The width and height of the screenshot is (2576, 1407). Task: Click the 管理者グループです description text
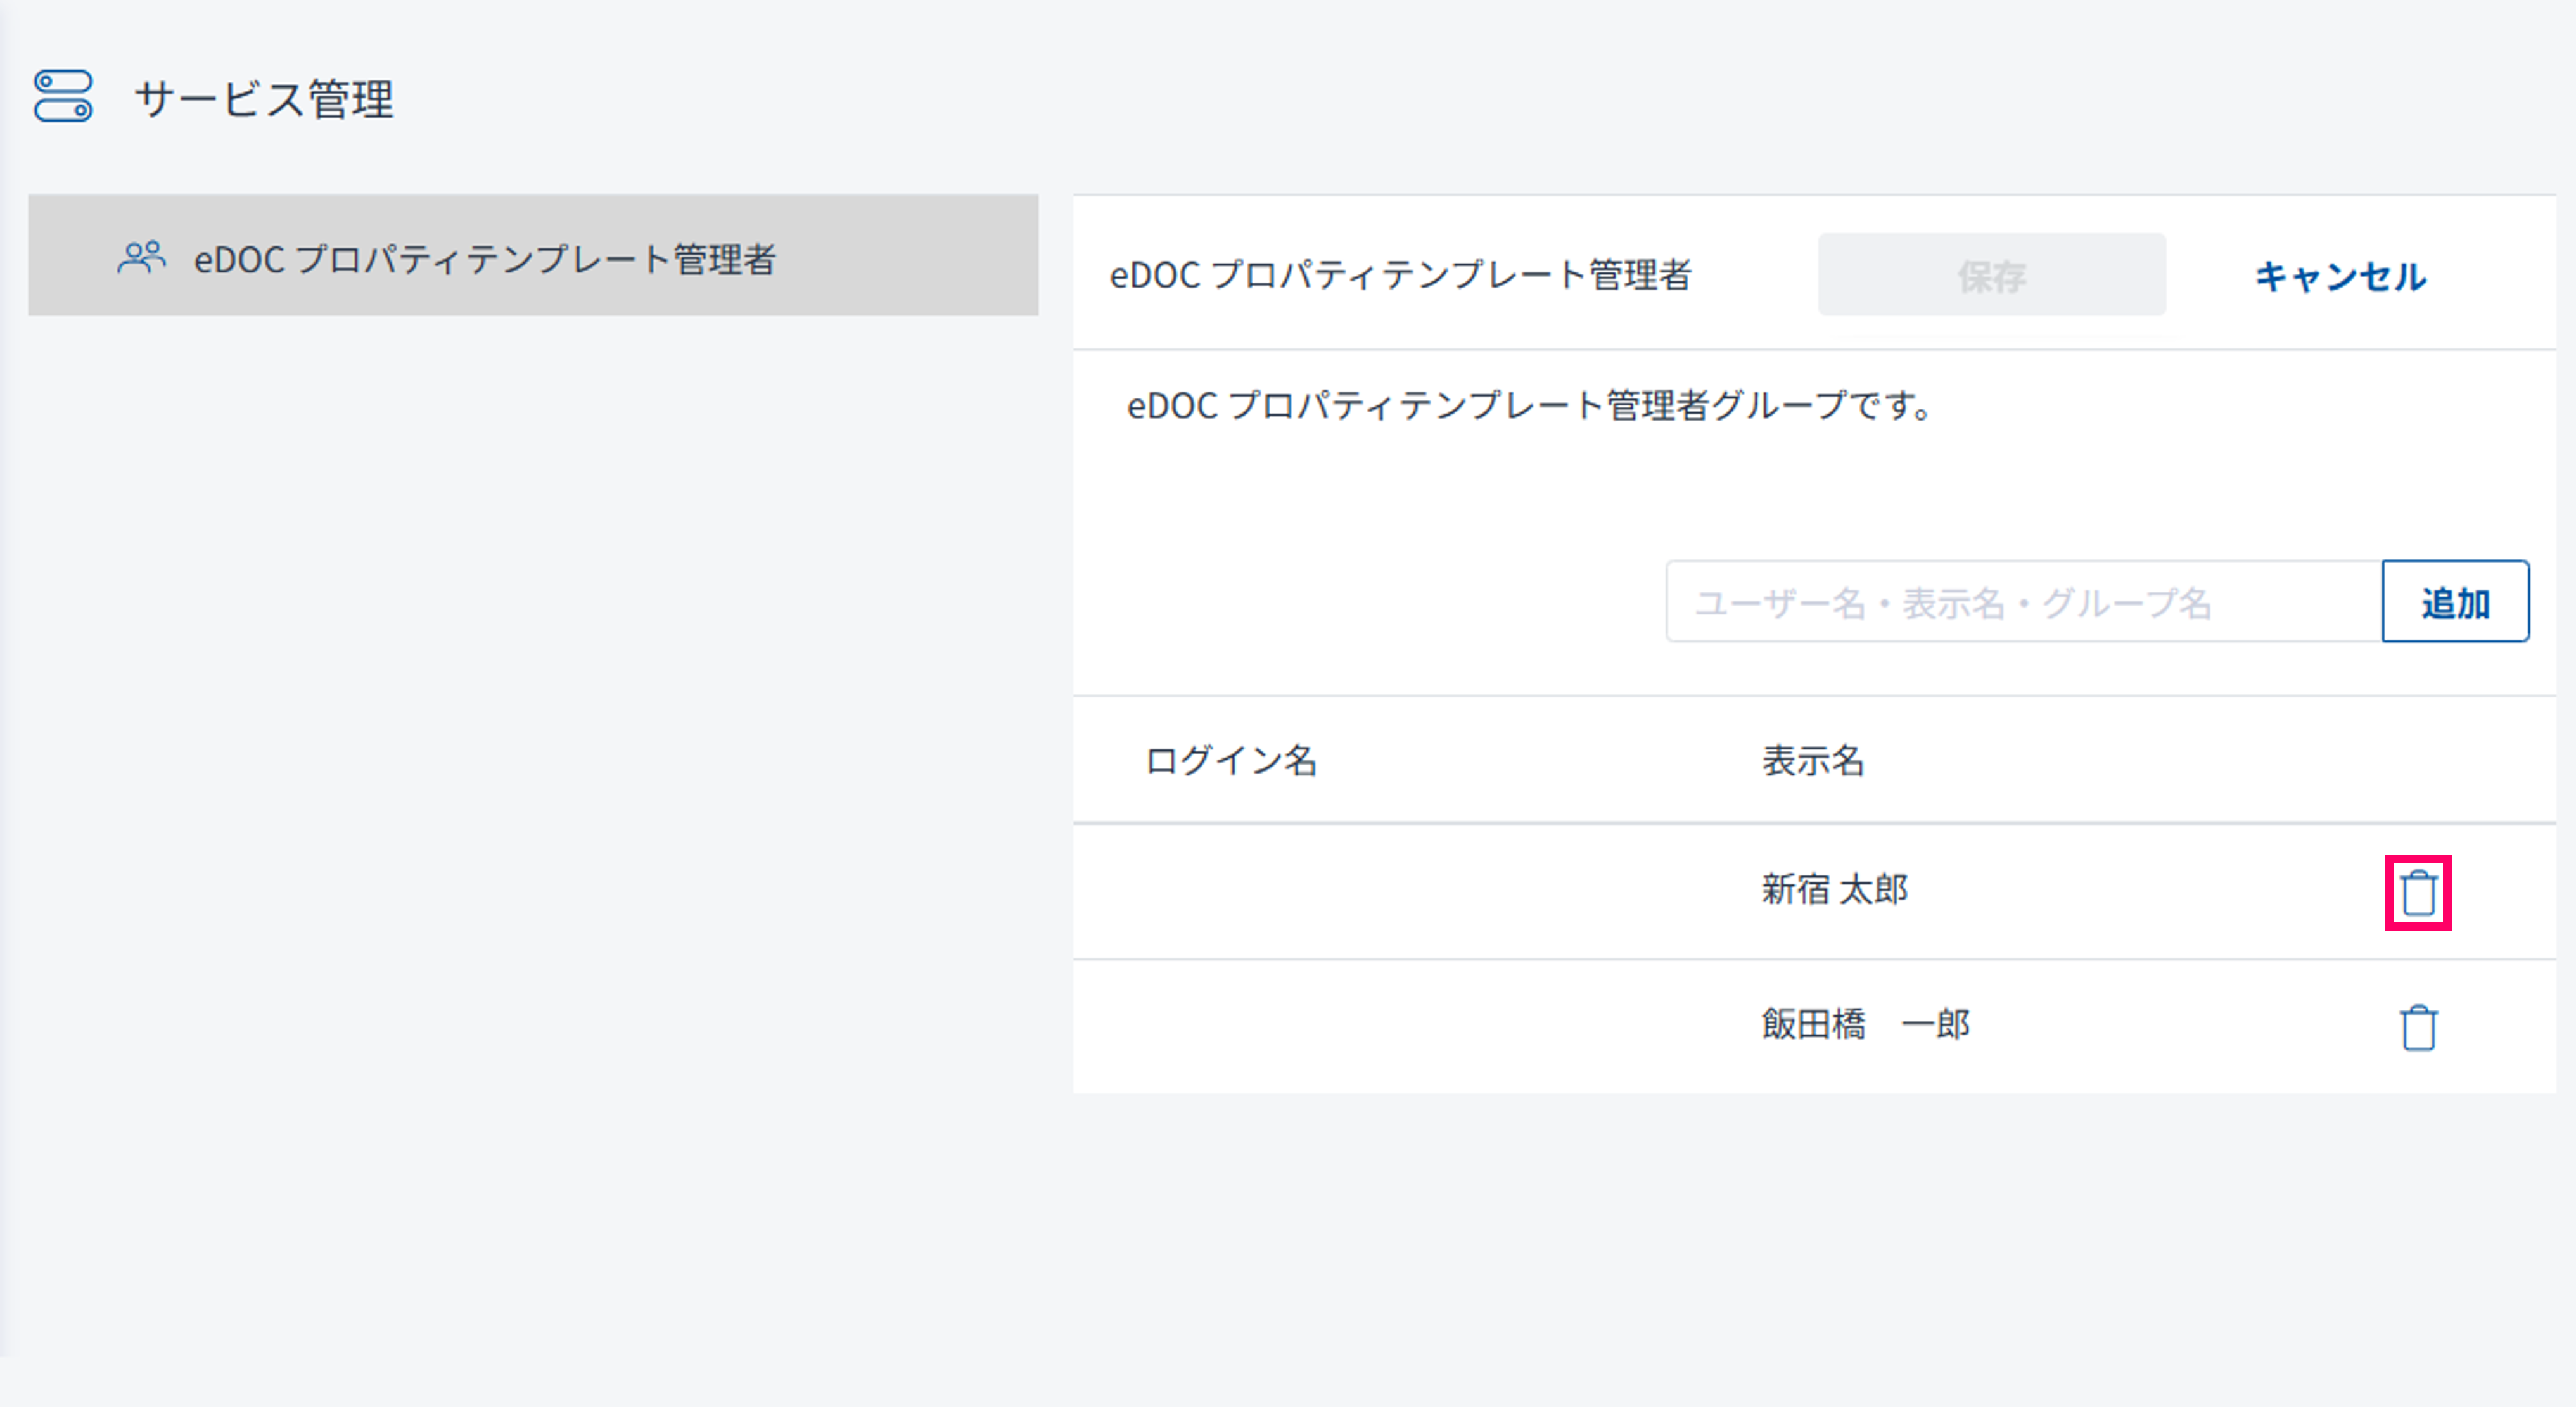(x=1530, y=405)
